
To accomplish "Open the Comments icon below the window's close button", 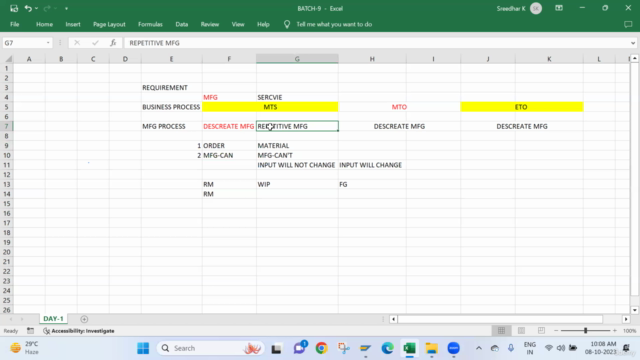I will click(628, 24).
